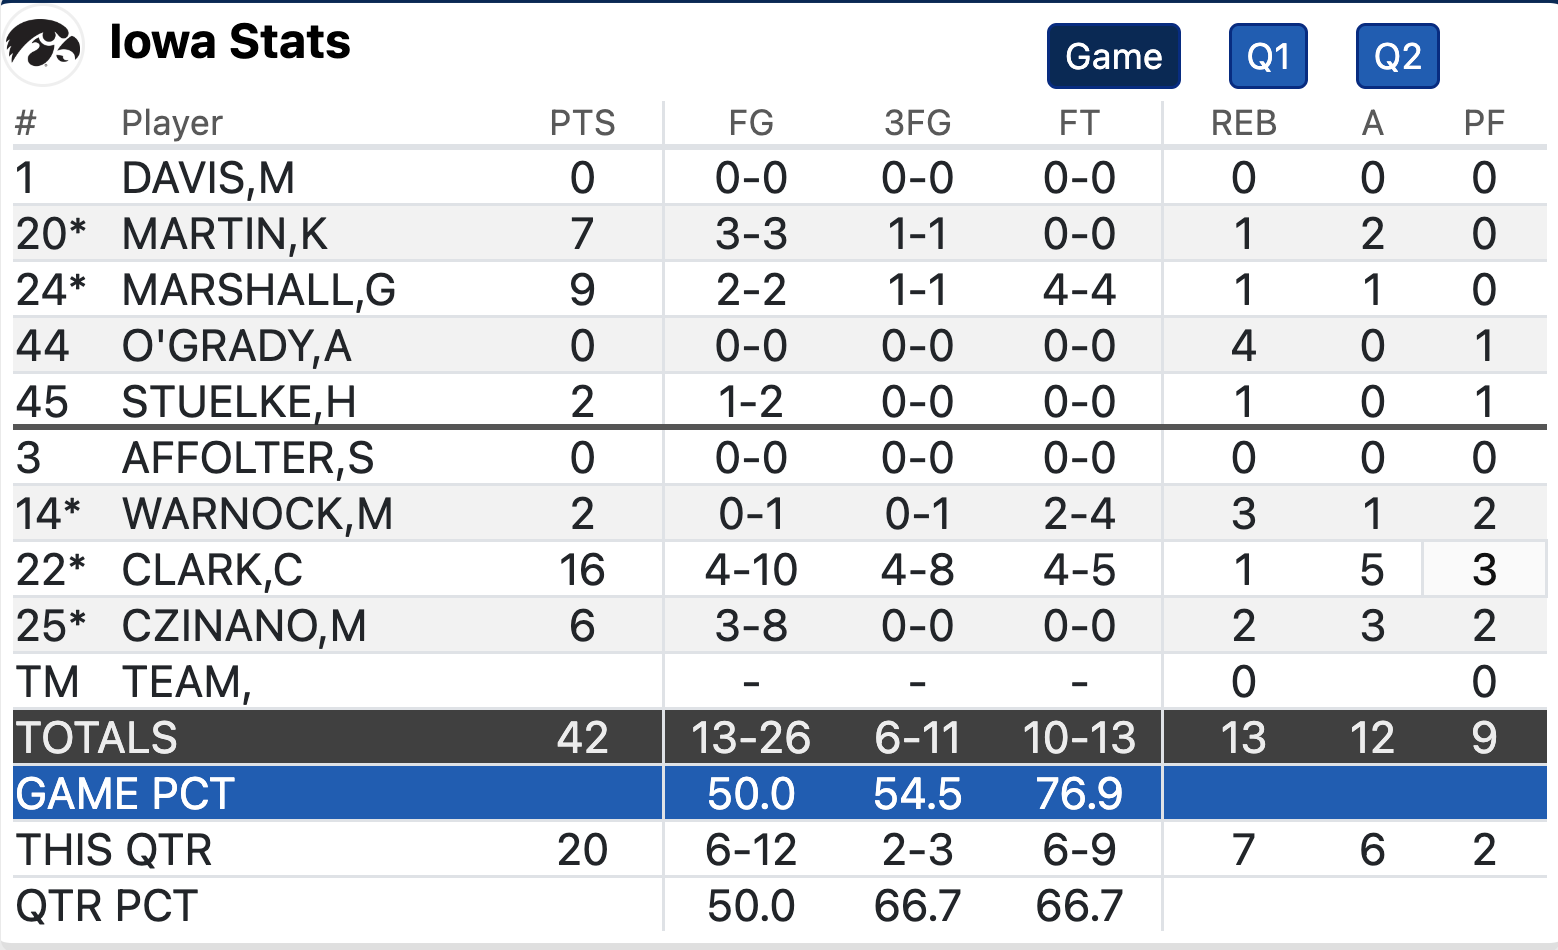Sort by the REB column header
The image size is (1558, 950).
1242,122
